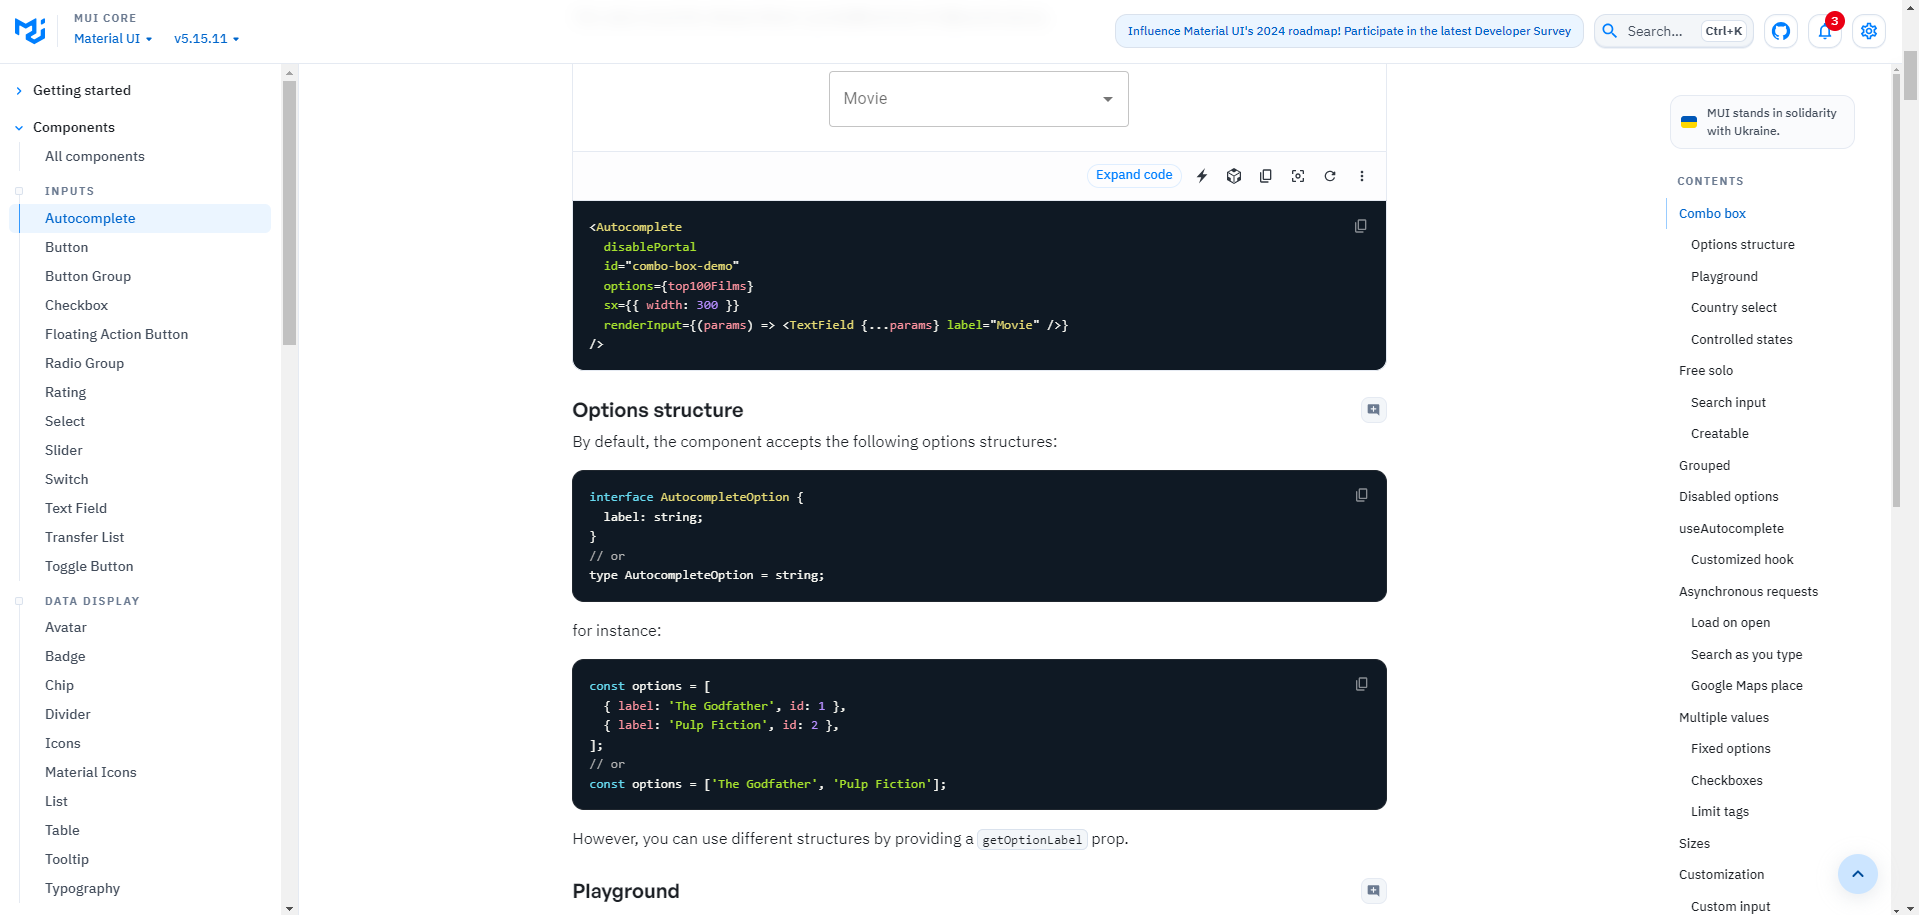Open Checkbox component page
The height and width of the screenshot is (915, 1919).
[76, 305]
